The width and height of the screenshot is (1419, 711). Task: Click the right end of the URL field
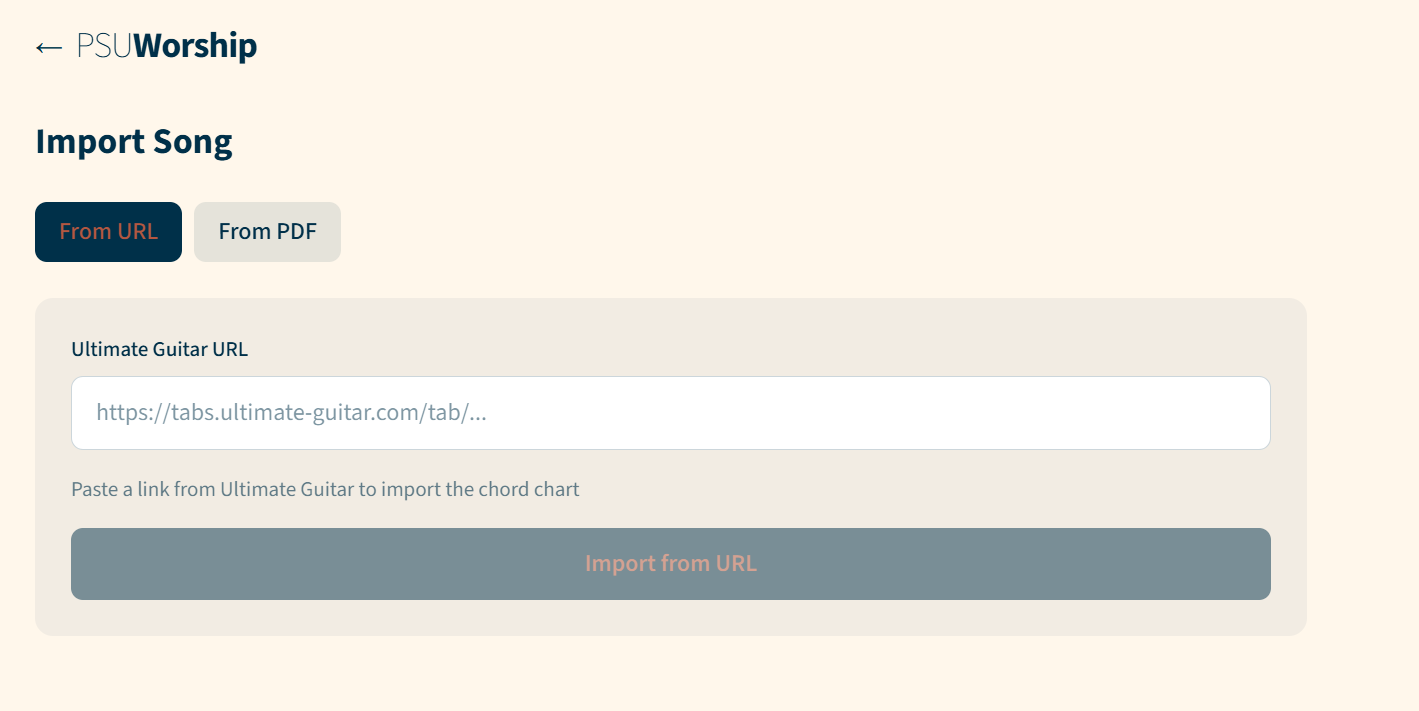[1240, 413]
